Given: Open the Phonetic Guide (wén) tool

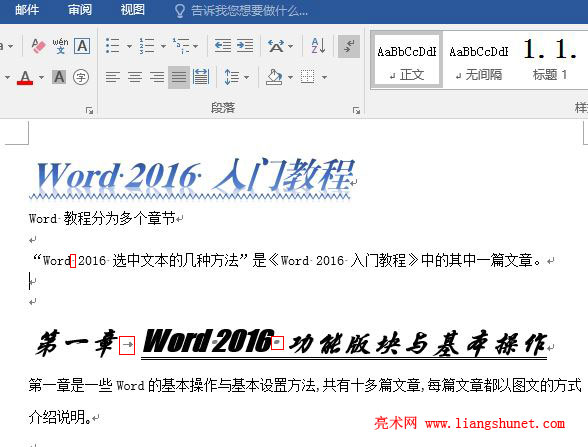Looking at the screenshot, I should tap(60, 46).
